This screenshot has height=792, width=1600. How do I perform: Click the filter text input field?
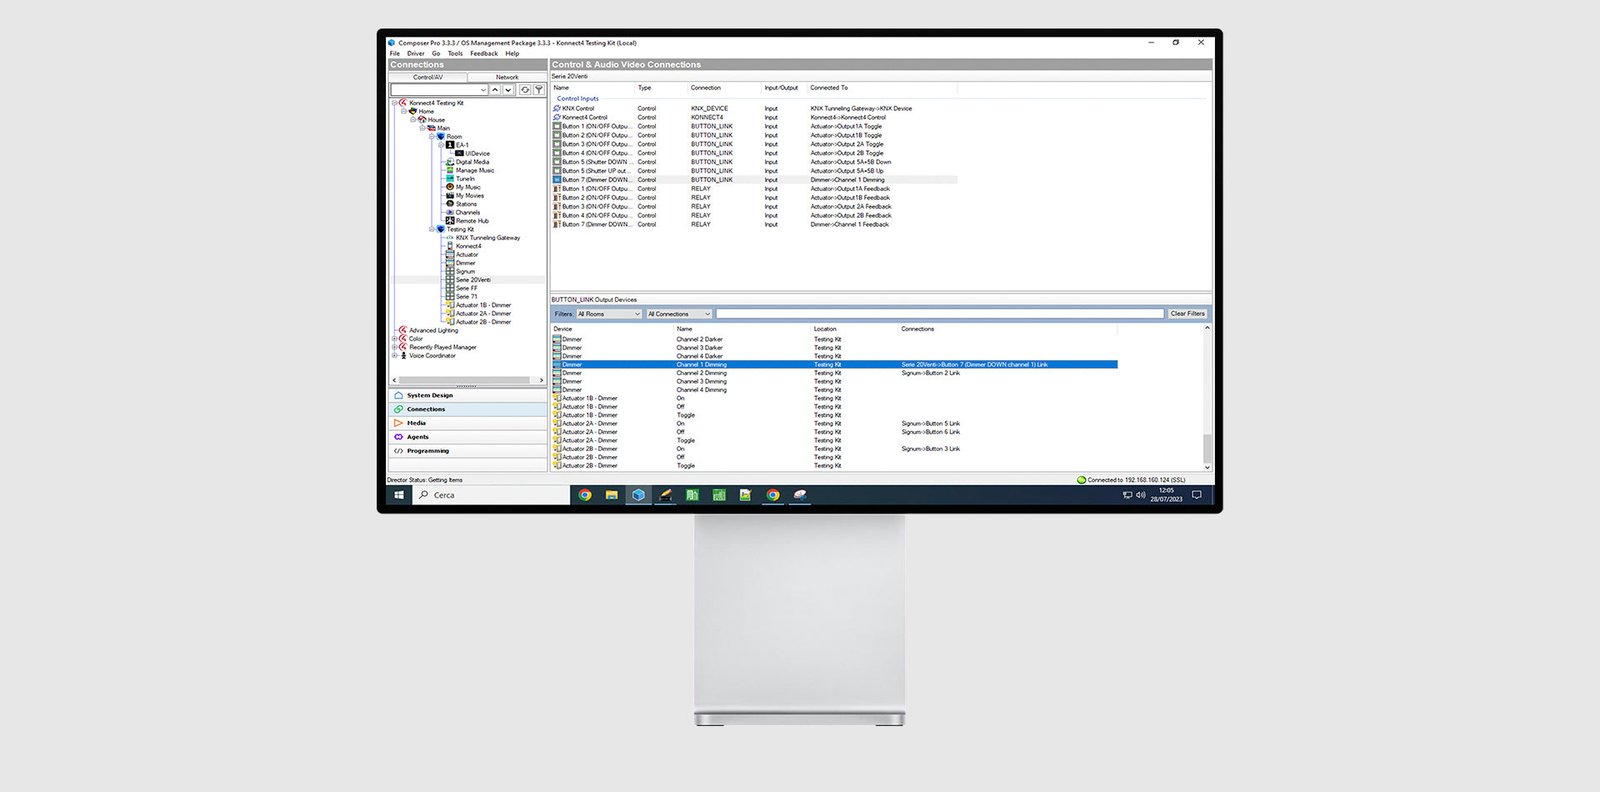pyautogui.click(x=940, y=314)
